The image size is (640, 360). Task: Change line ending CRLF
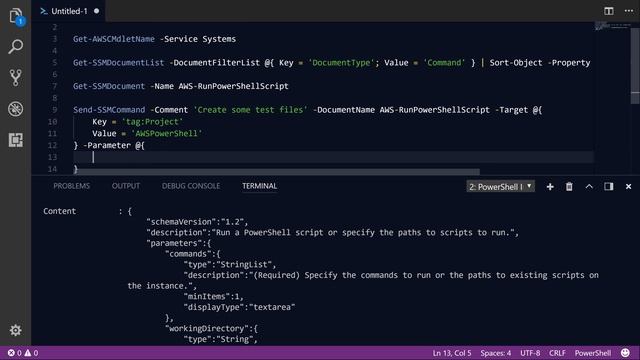557,353
